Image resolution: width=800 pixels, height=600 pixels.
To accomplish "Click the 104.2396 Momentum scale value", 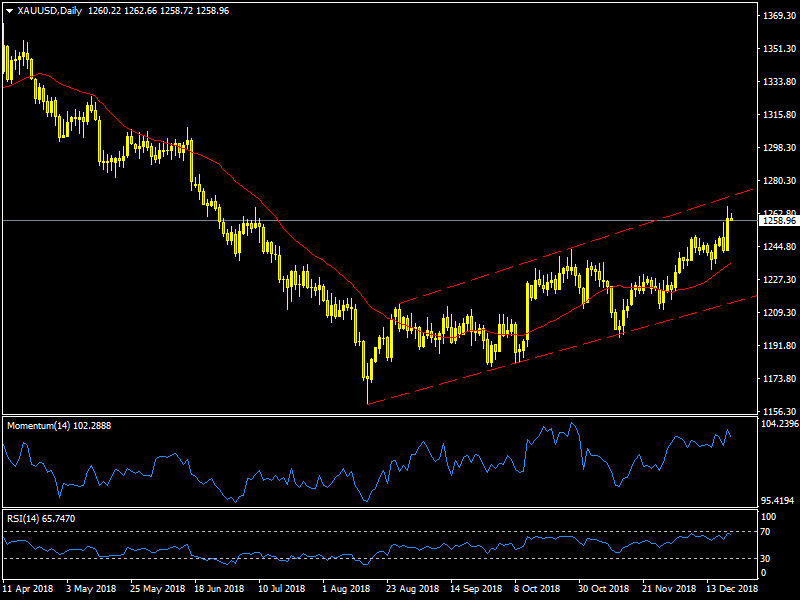I will [776, 424].
